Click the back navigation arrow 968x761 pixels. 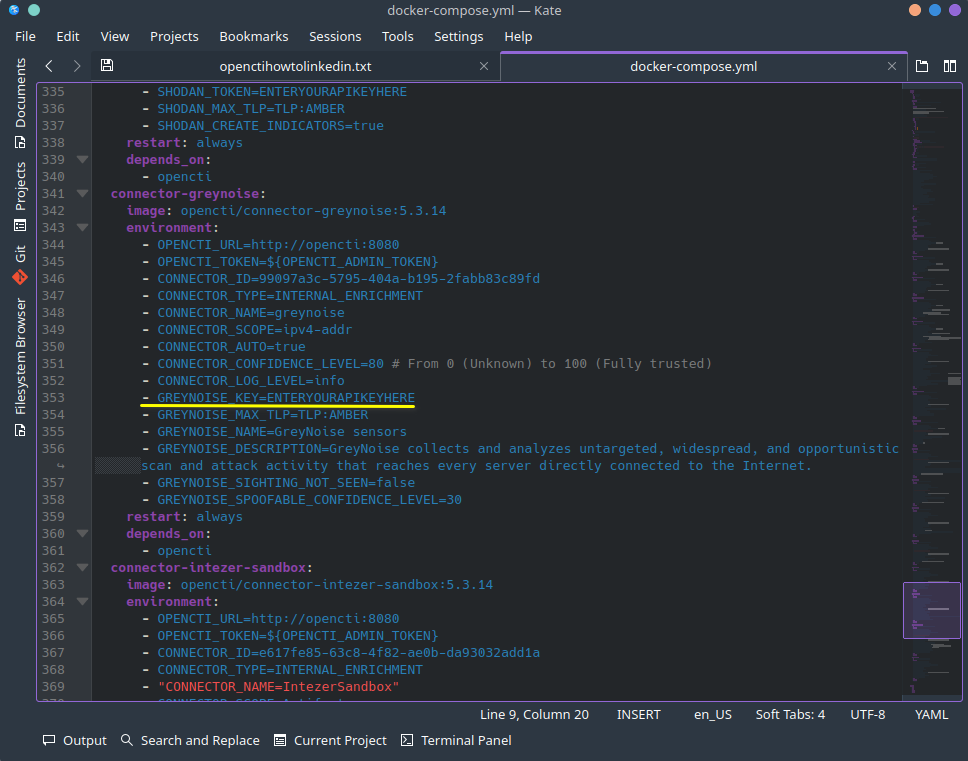tap(49, 66)
